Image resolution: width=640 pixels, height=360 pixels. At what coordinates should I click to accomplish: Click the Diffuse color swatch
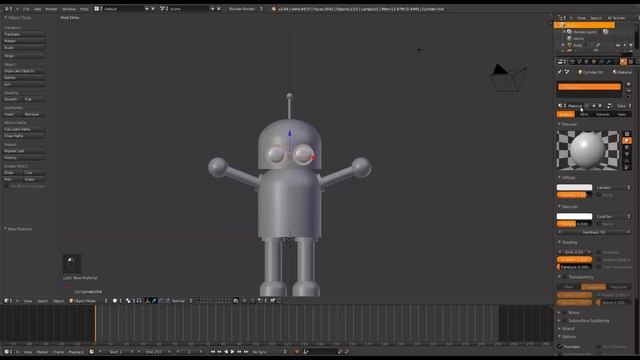pyautogui.click(x=574, y=187)
